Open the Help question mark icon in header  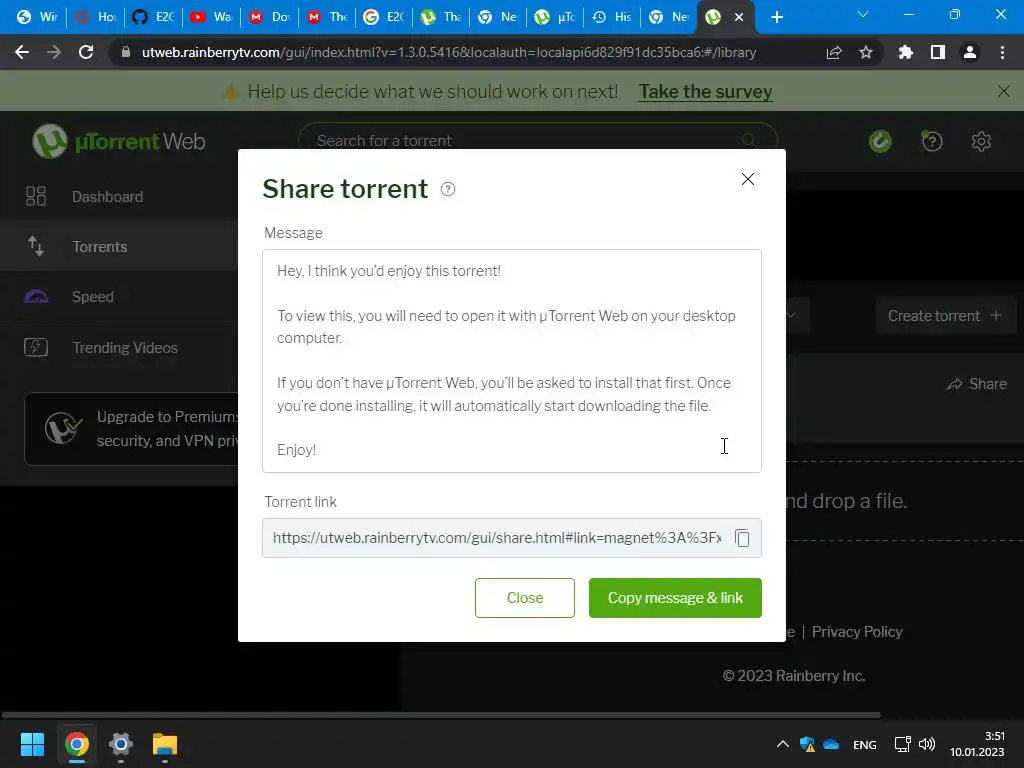[x=932, y=141]
